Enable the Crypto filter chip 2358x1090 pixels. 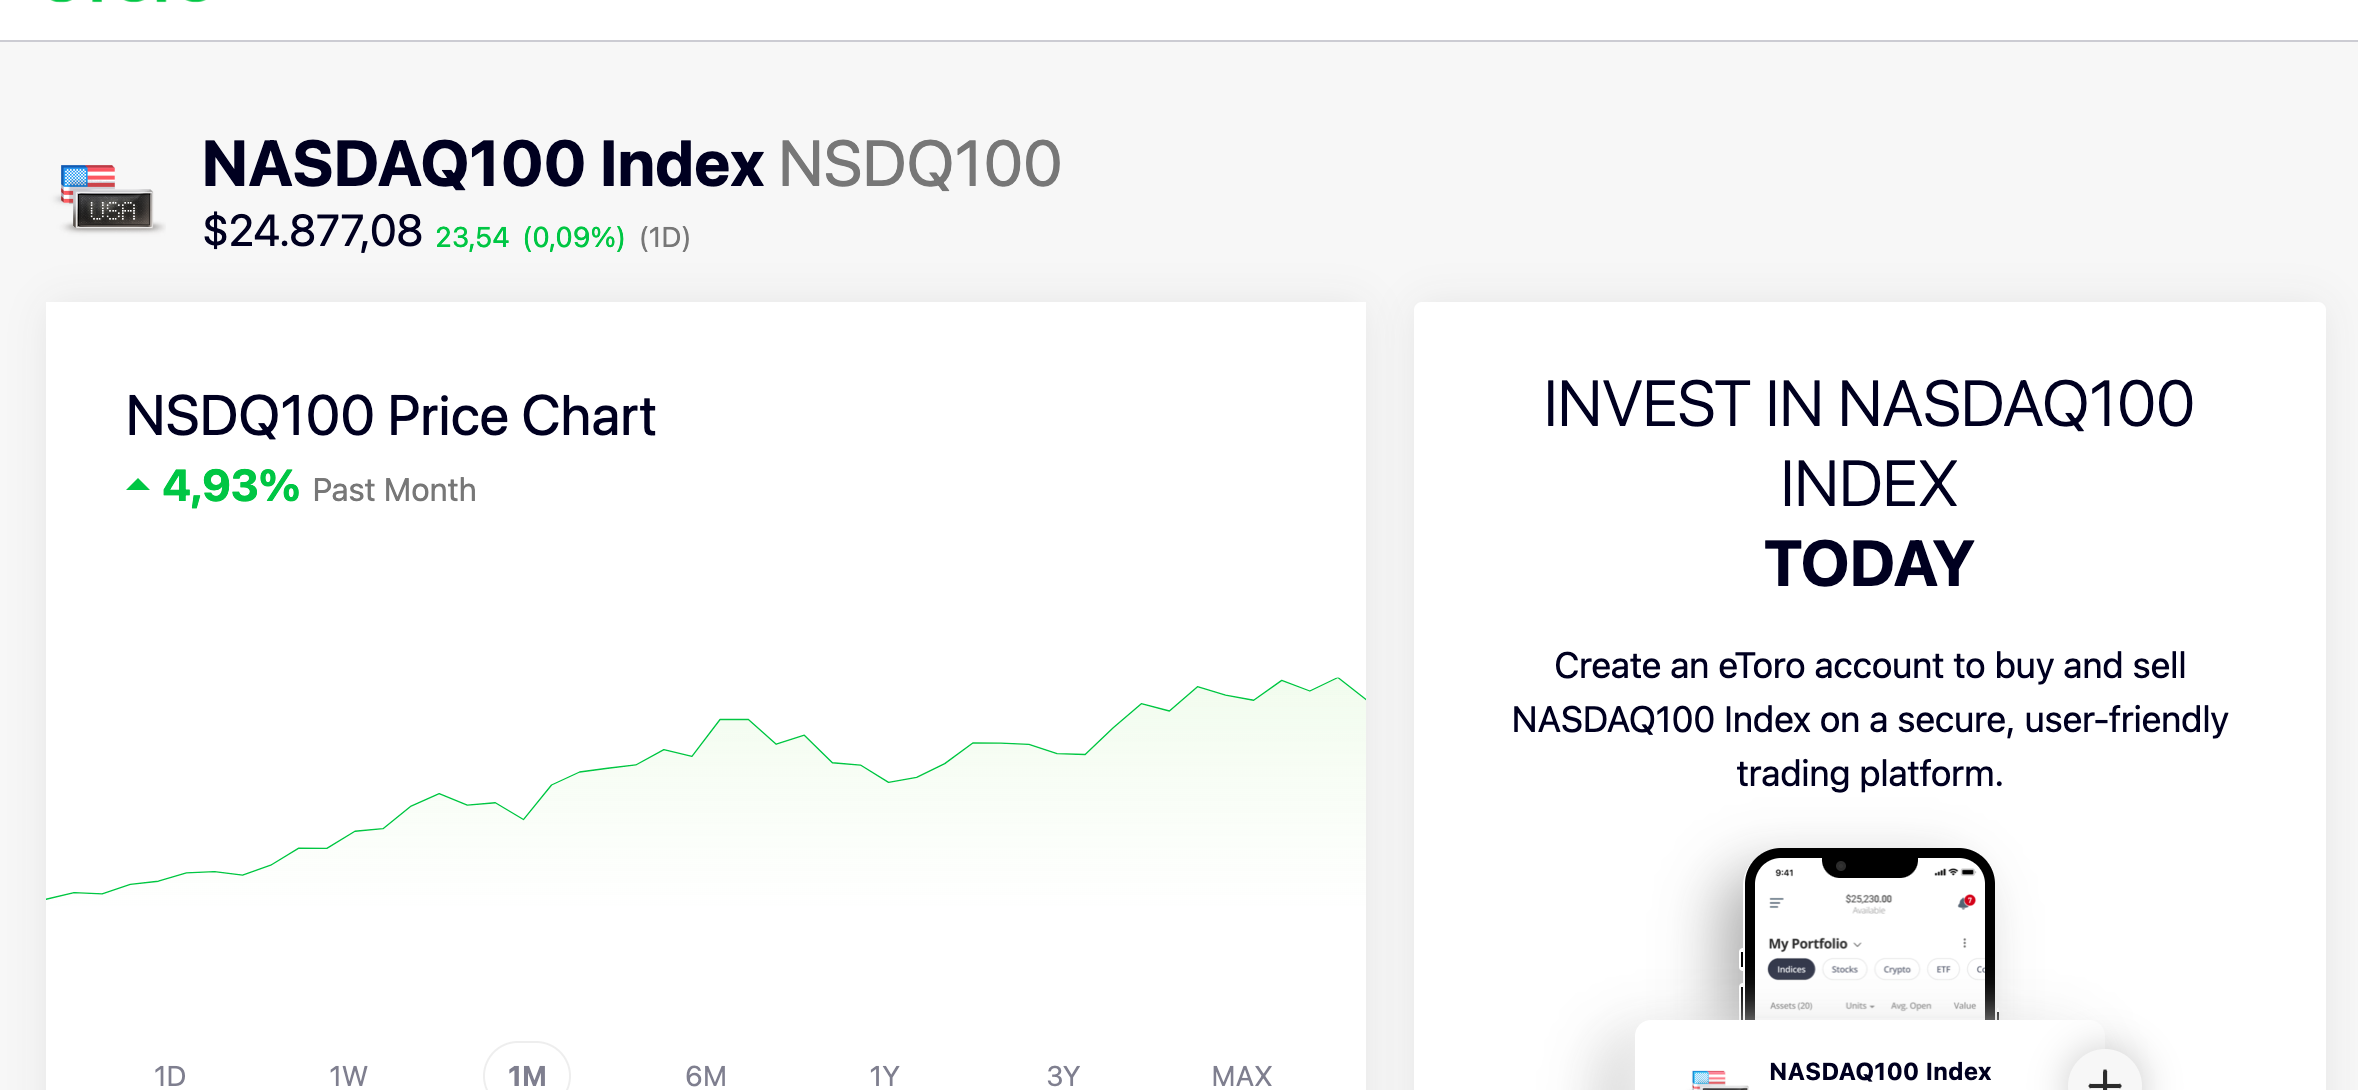click(x=1896, y=969)
